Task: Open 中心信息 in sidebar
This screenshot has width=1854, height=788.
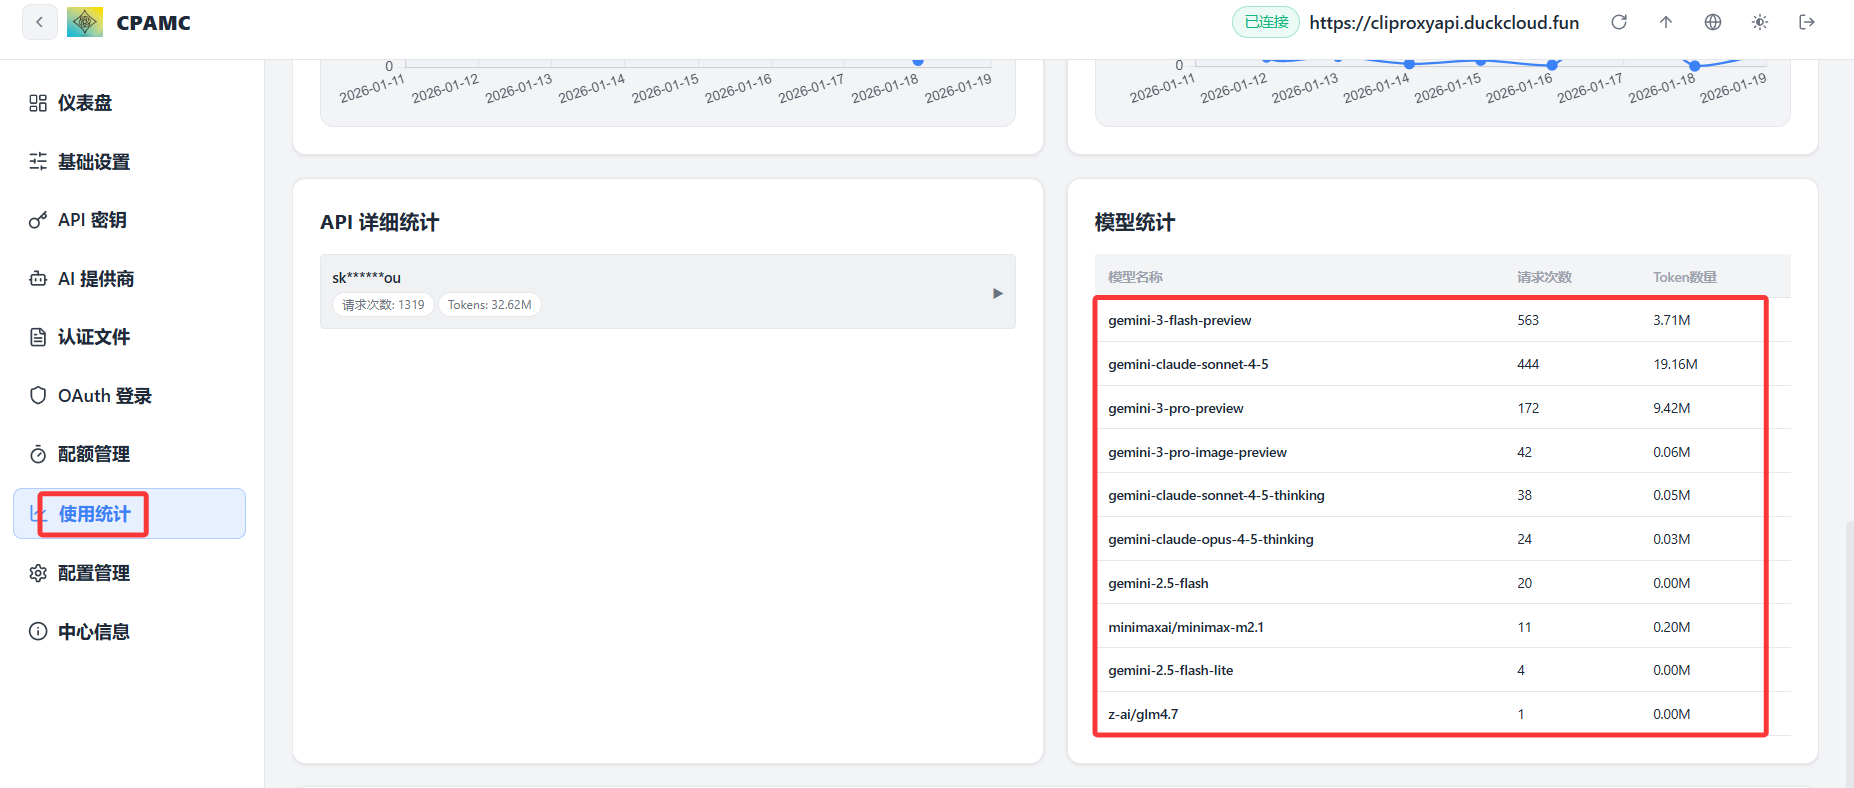Action: point(129,631)
